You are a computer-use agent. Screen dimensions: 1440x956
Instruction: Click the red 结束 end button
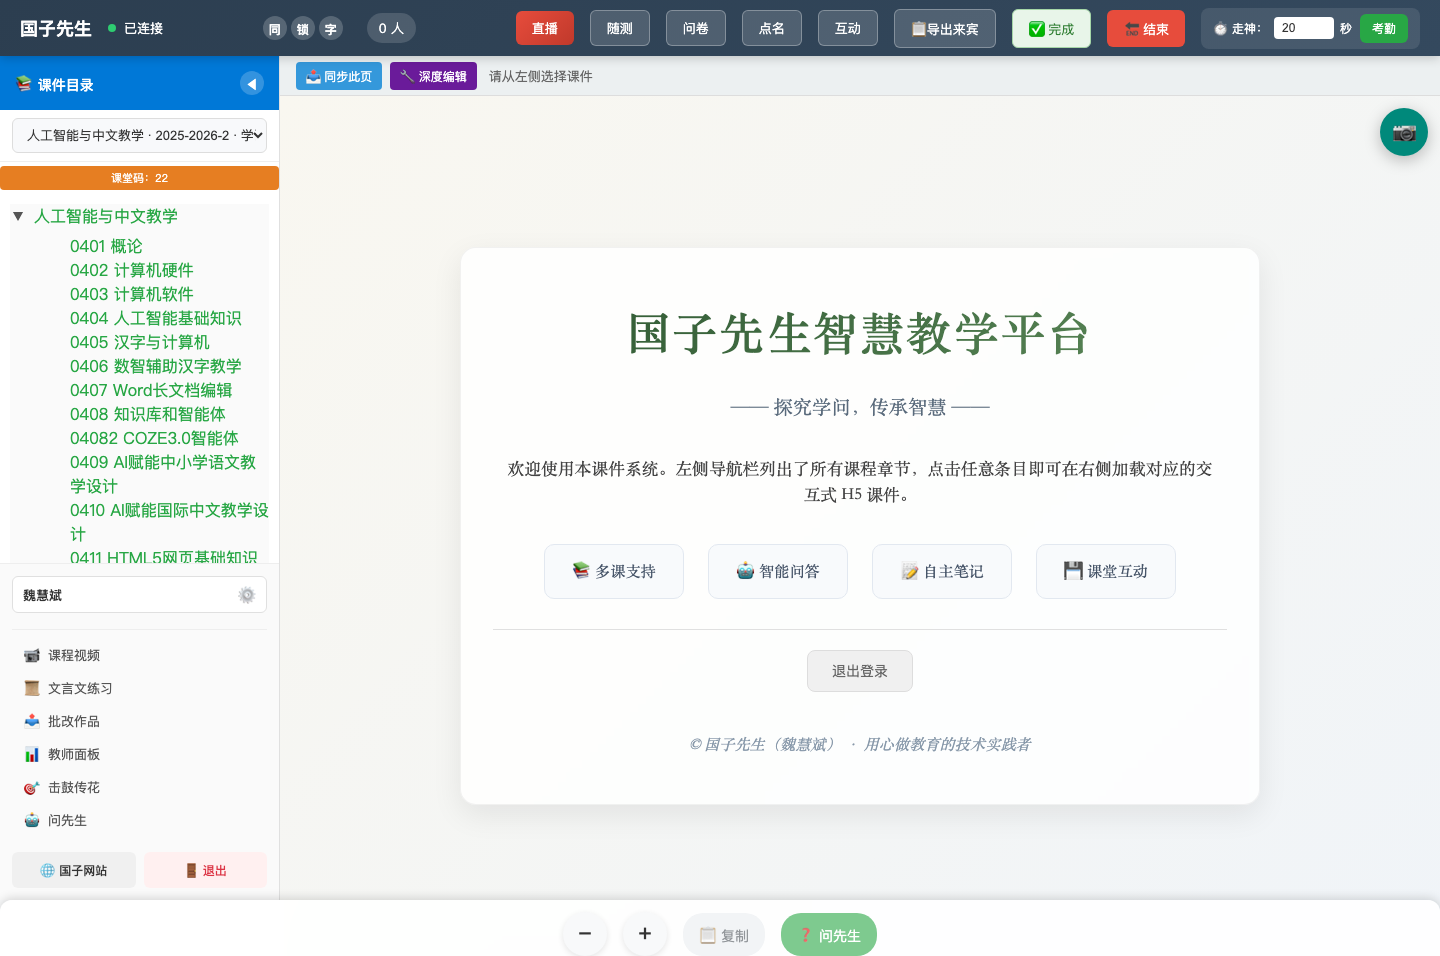coord(1146,28)
